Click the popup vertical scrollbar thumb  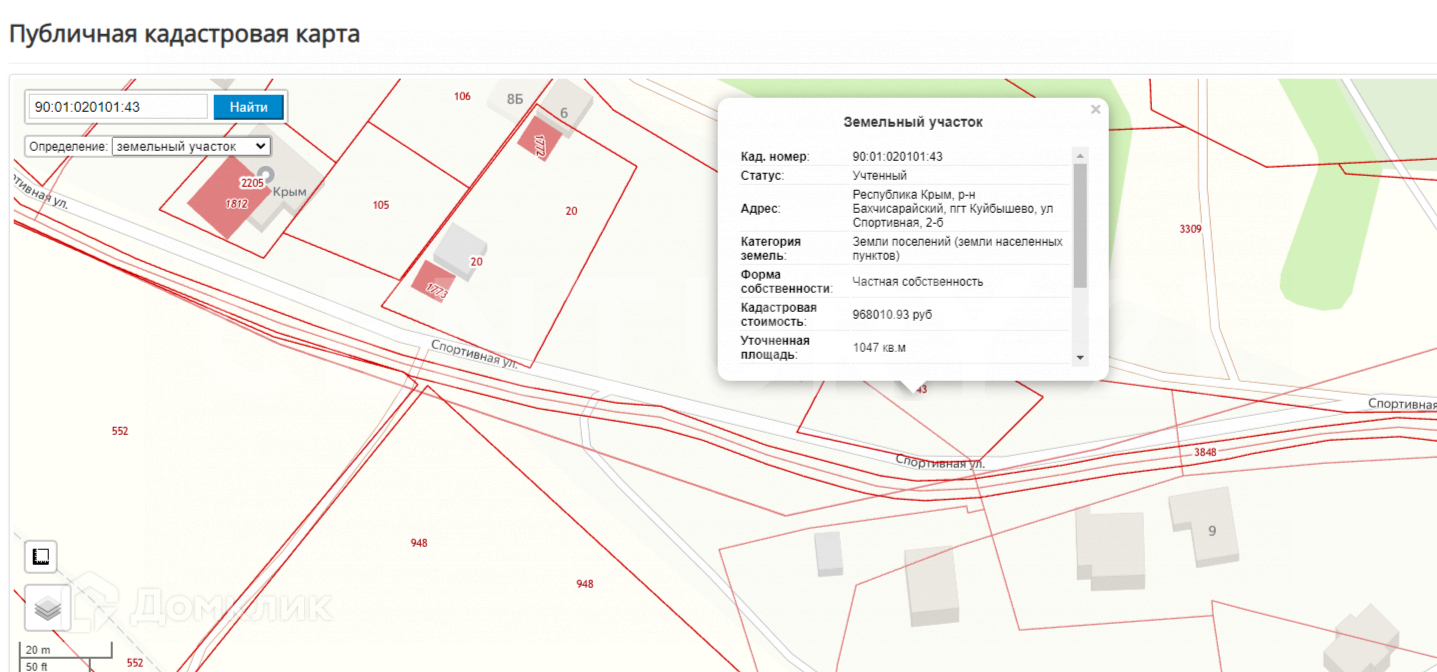(1079, 226)
